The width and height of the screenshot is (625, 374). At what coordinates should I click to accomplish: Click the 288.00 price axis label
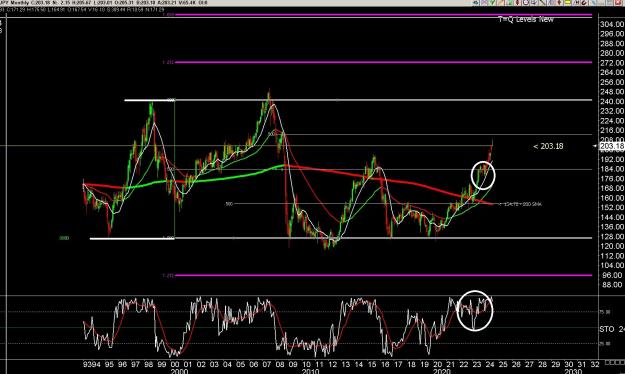point(612,43)
